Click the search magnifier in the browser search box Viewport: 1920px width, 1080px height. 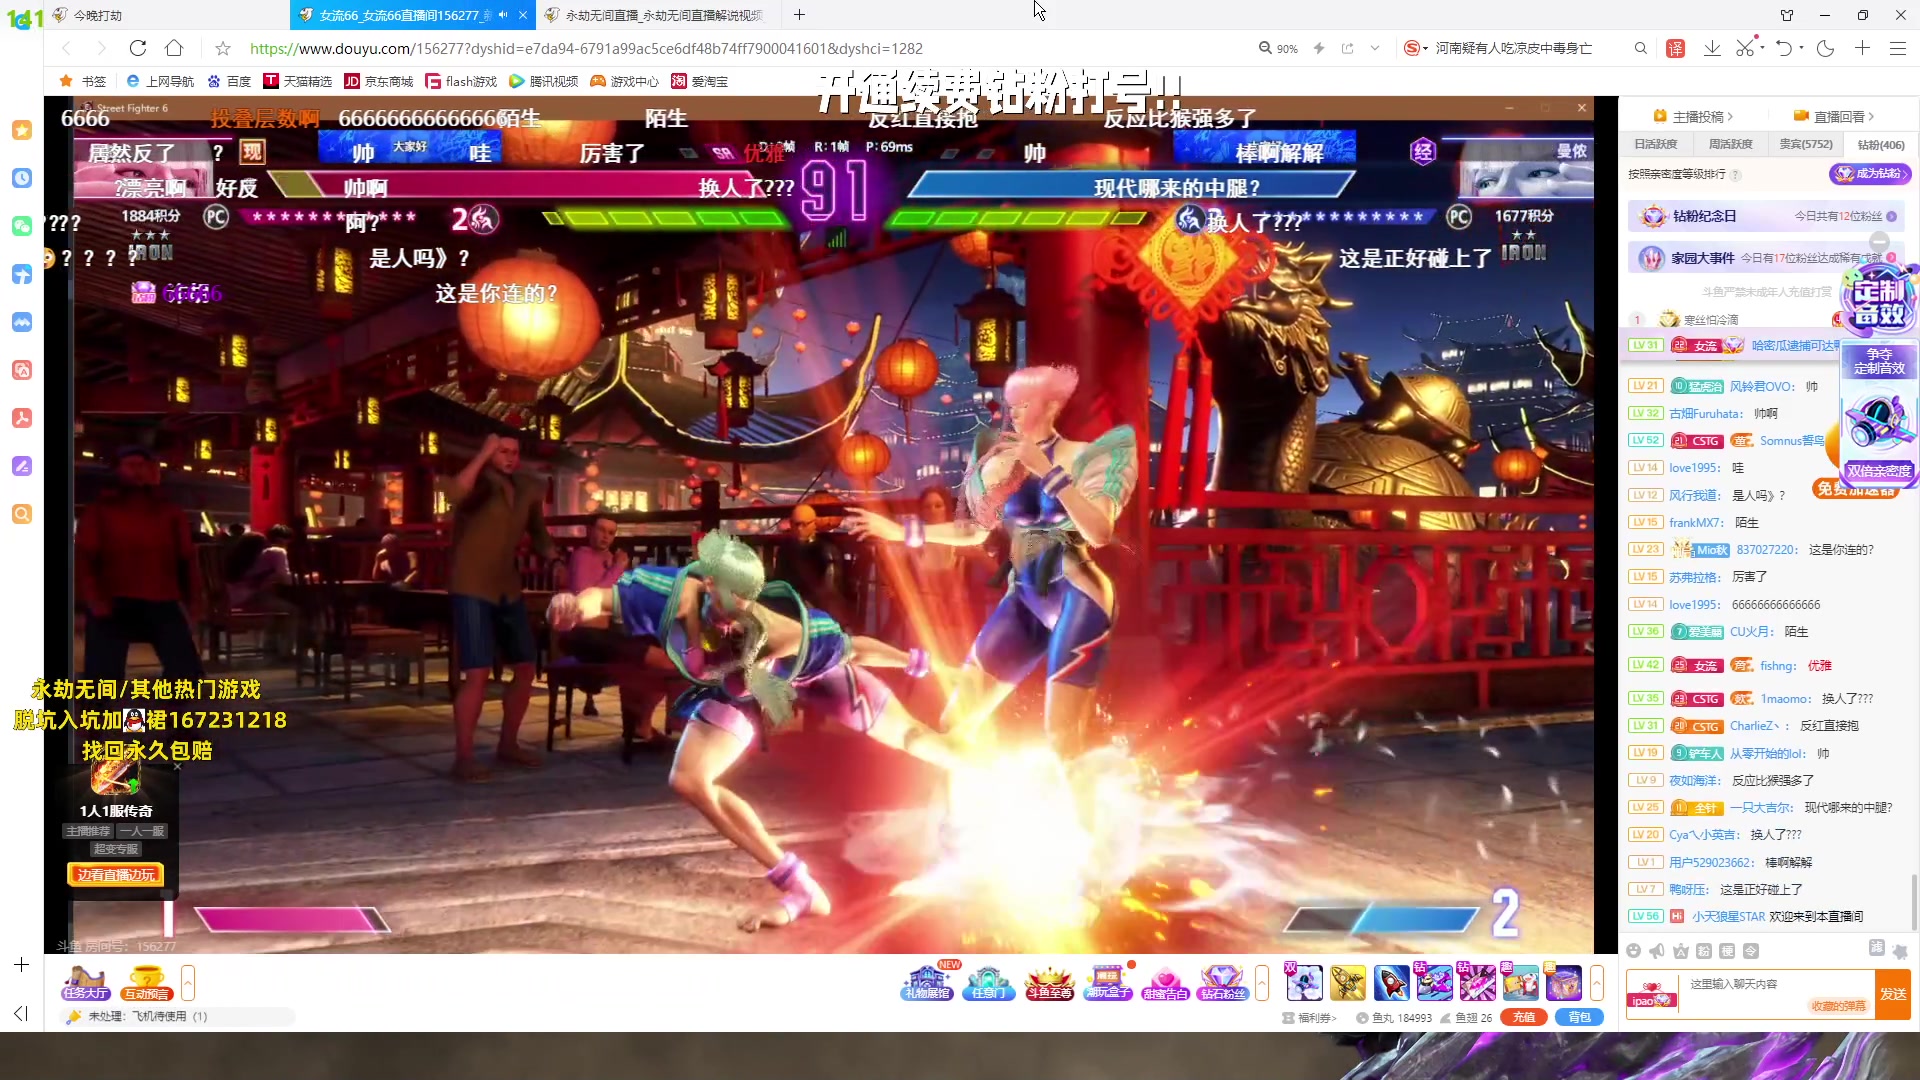(1640, 48)
